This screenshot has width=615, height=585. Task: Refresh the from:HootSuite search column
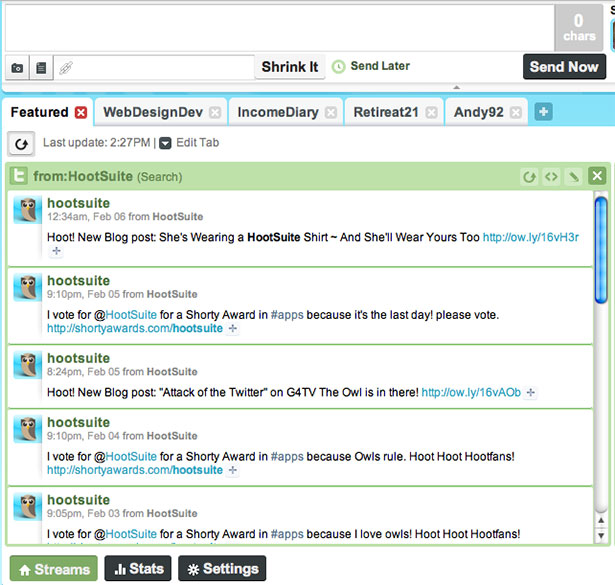point(529,177)
